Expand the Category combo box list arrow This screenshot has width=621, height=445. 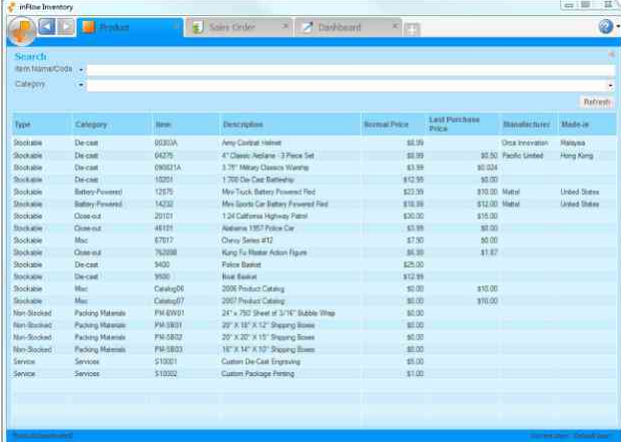tap(610, 86)
